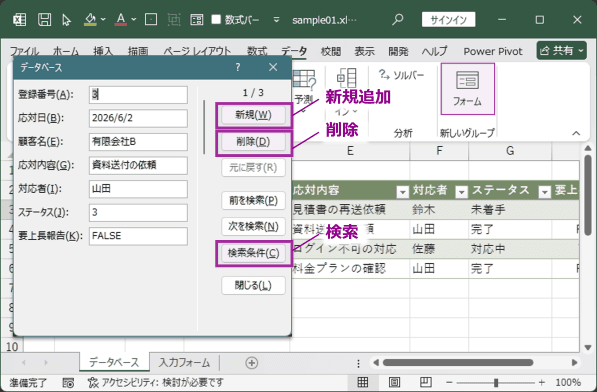Open Customize Quick Access Toolbar dropdown

click(x=277, y=19)
